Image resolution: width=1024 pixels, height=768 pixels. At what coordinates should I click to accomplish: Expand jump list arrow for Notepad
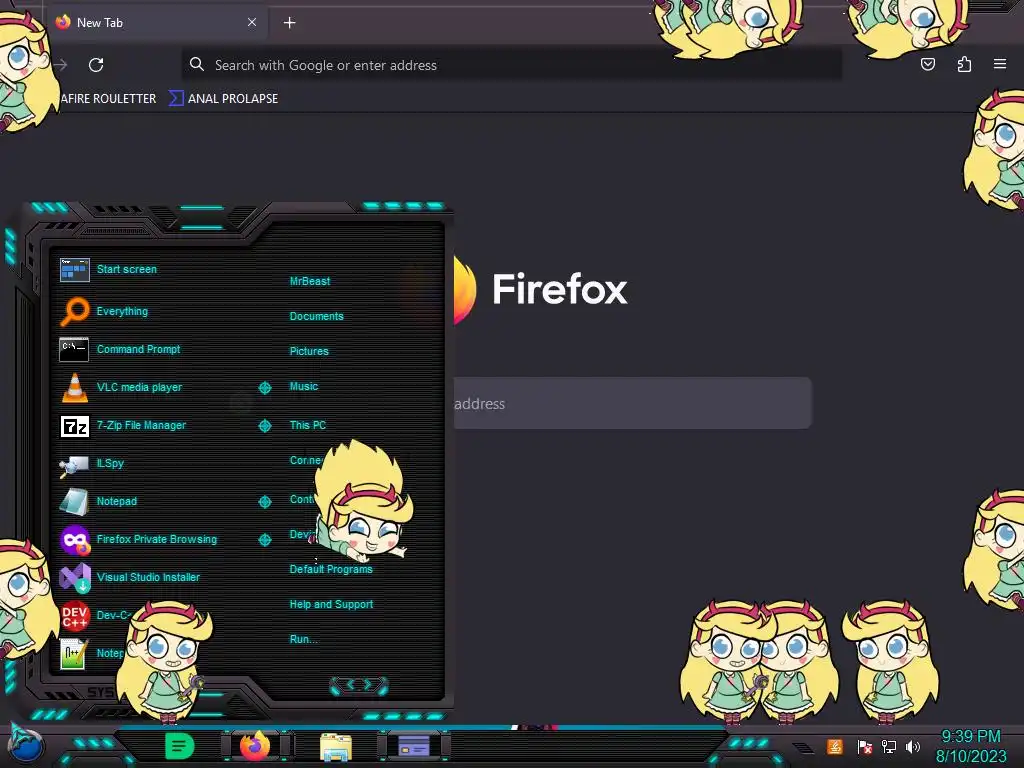tap(264, 502)
